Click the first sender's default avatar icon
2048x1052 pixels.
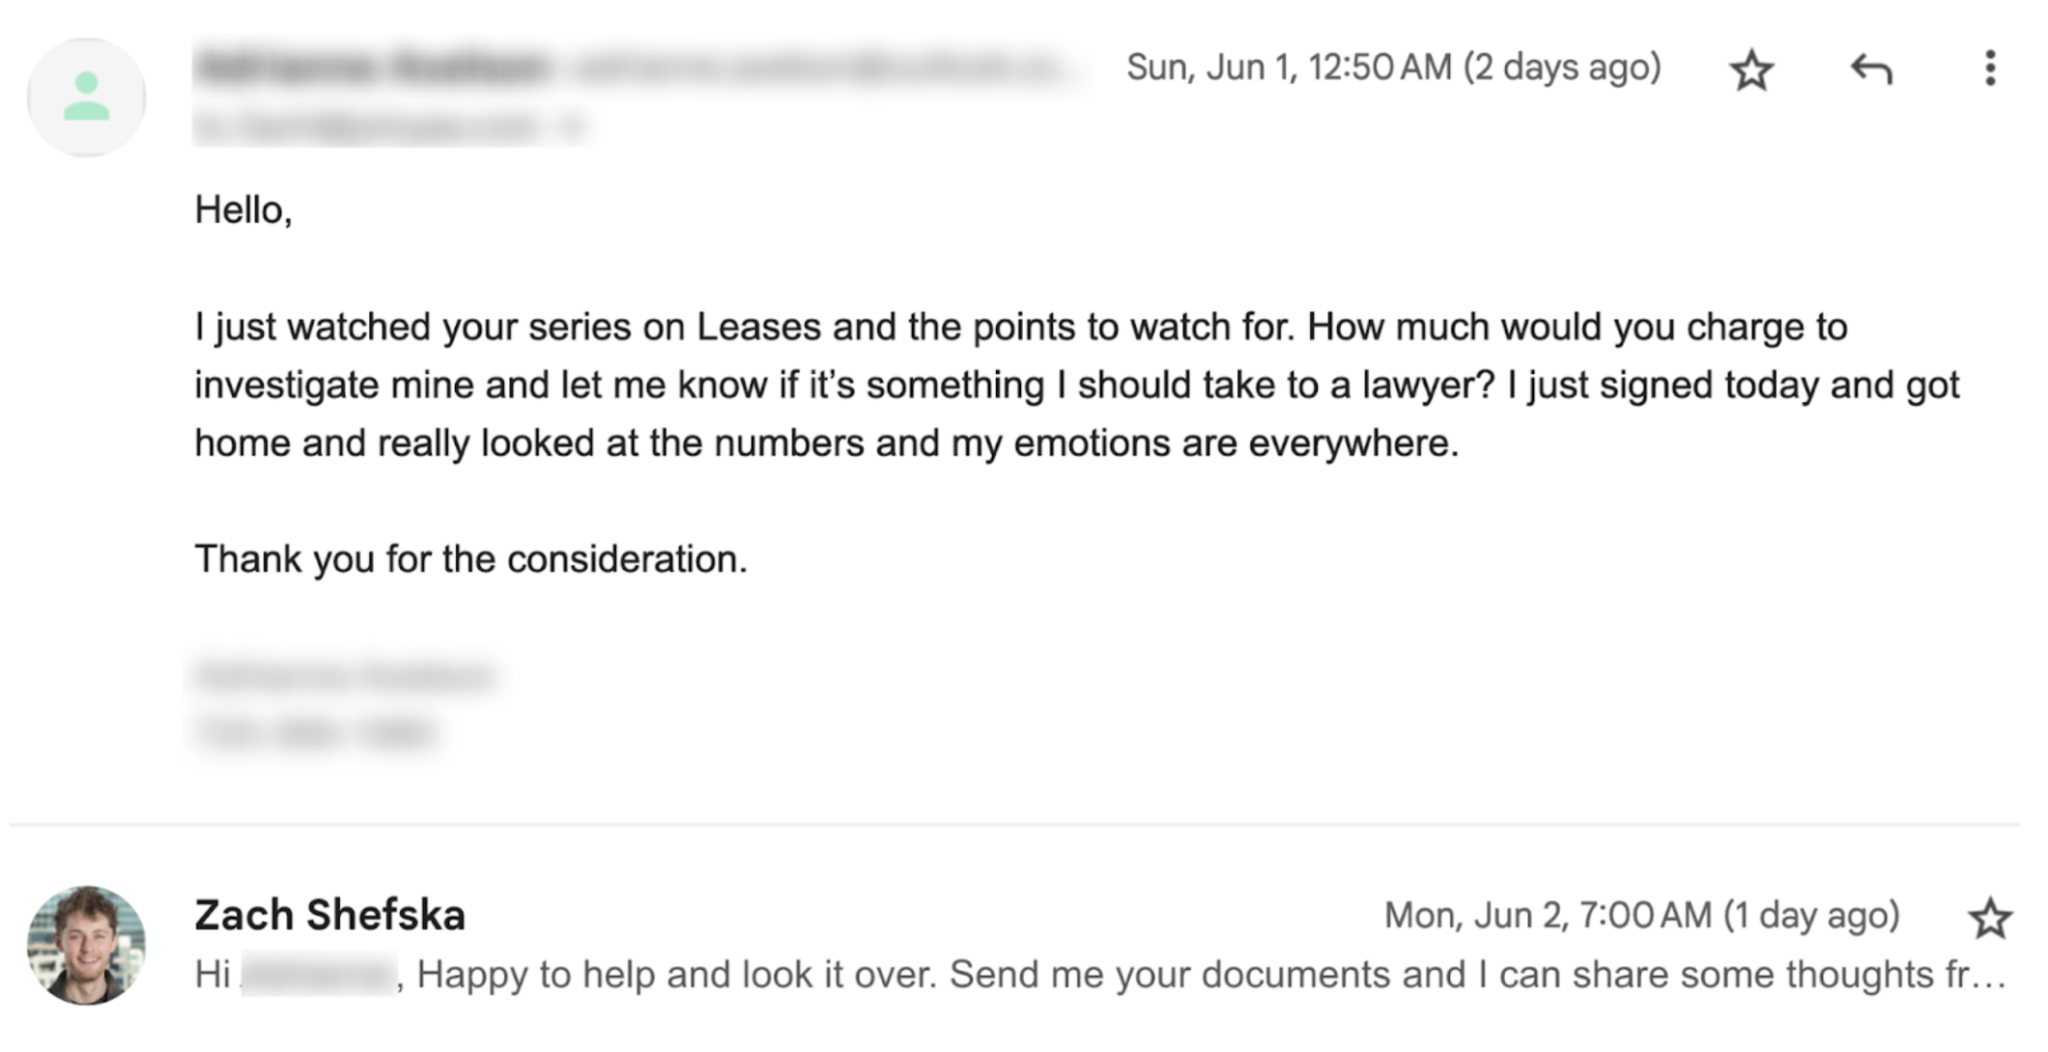(87, 98)
